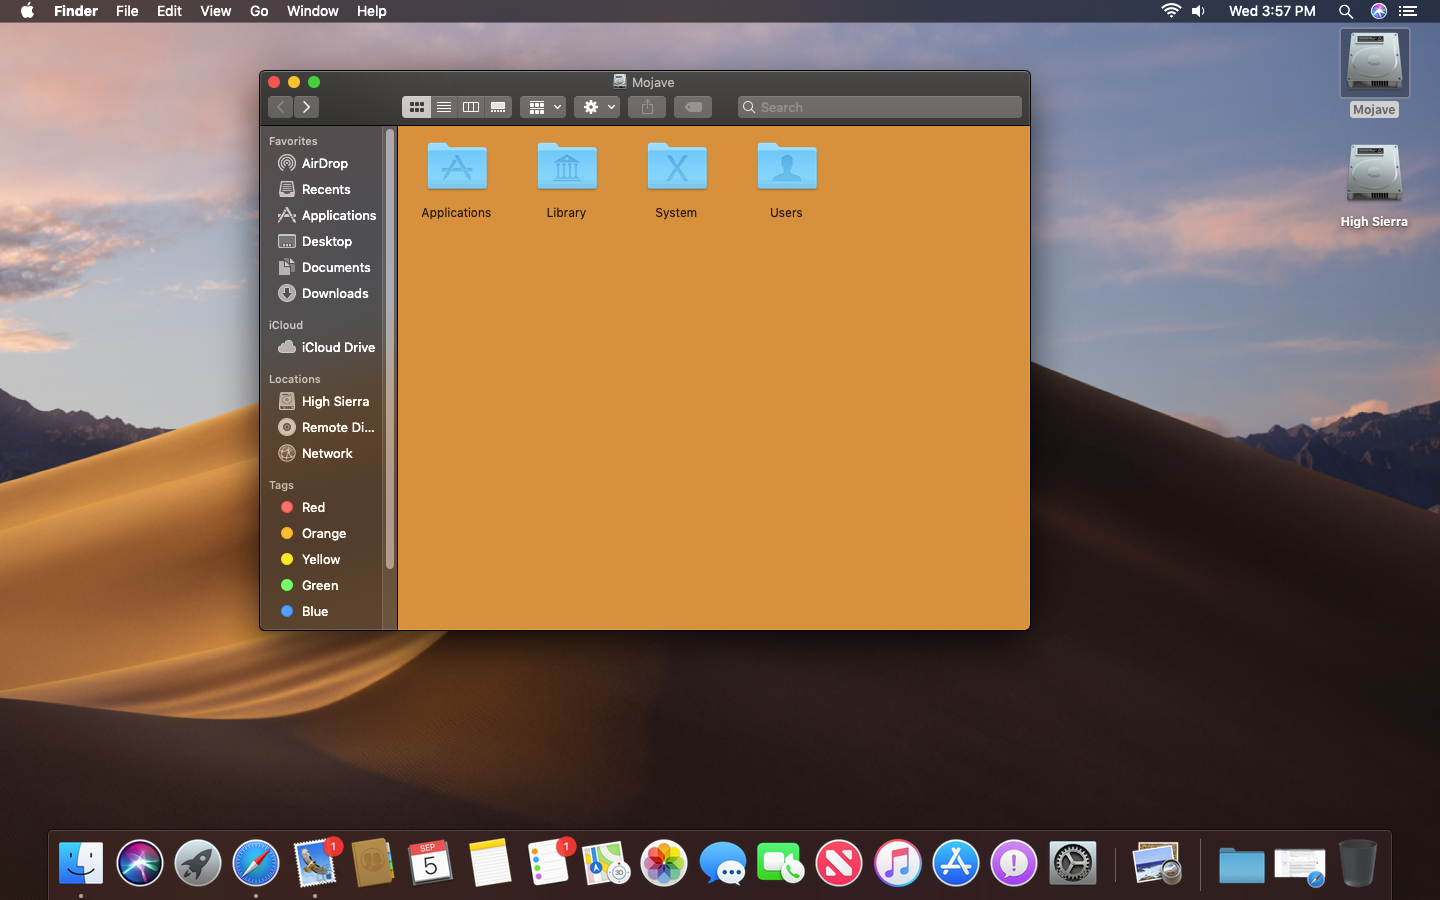This screenshot has height=900, width=1440.
Task: Open Notification Center in menu bar
Action: (x=1408, y=11)
